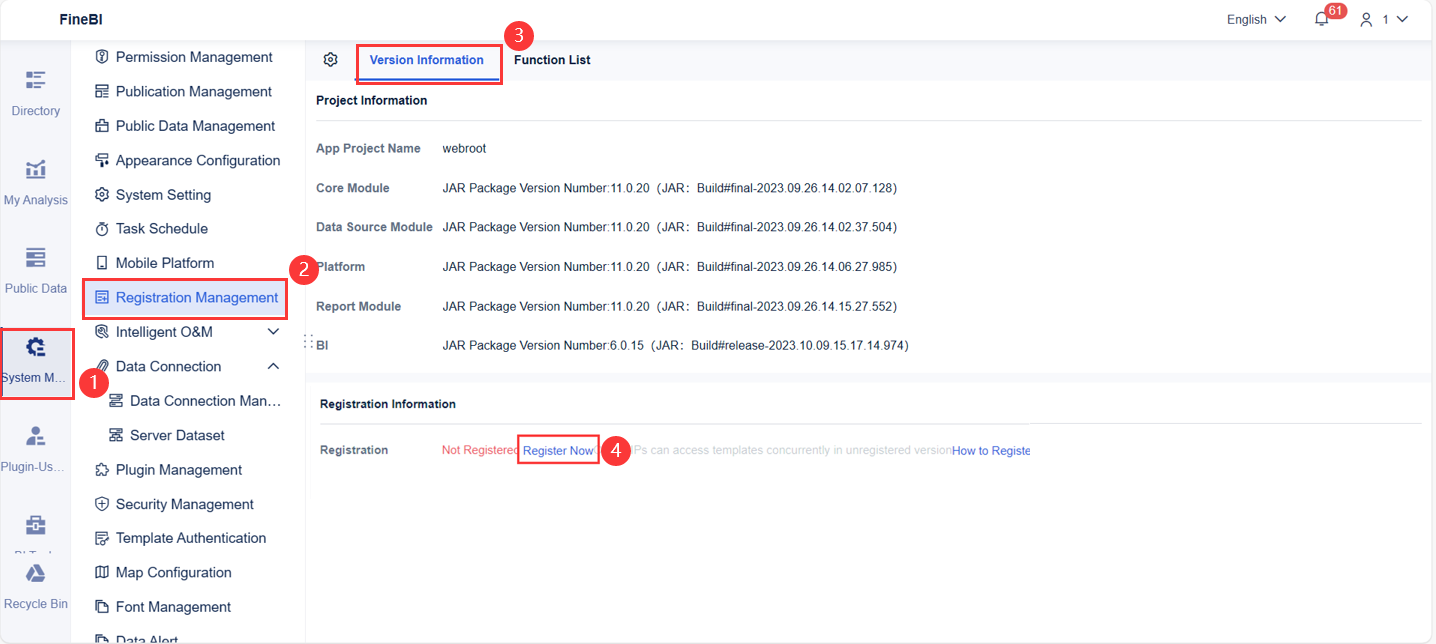The height and width of the screenshot is (644, 1436).
Task: Select the System Management sidebar icon
Action: click(x=35, y=360)
